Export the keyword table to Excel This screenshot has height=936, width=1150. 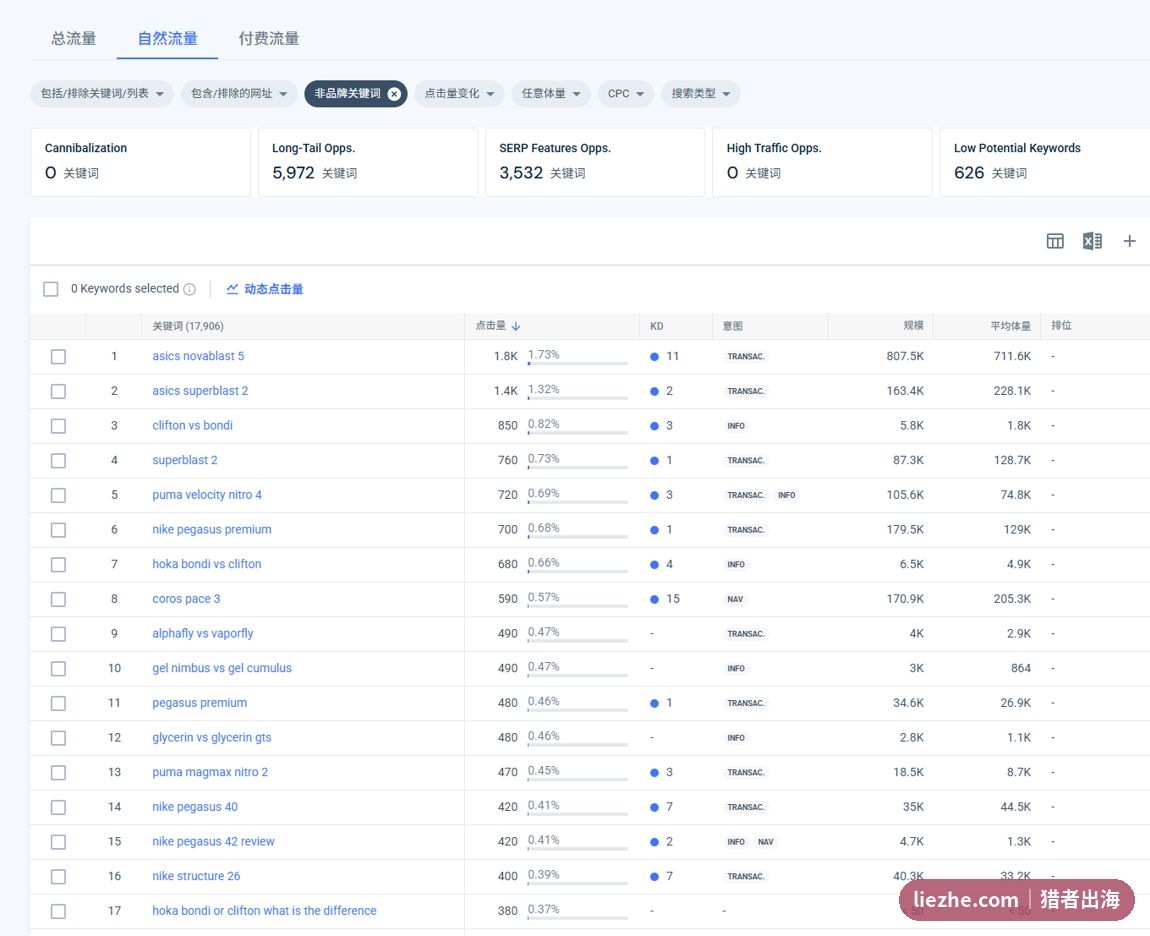pos(1092,241)
